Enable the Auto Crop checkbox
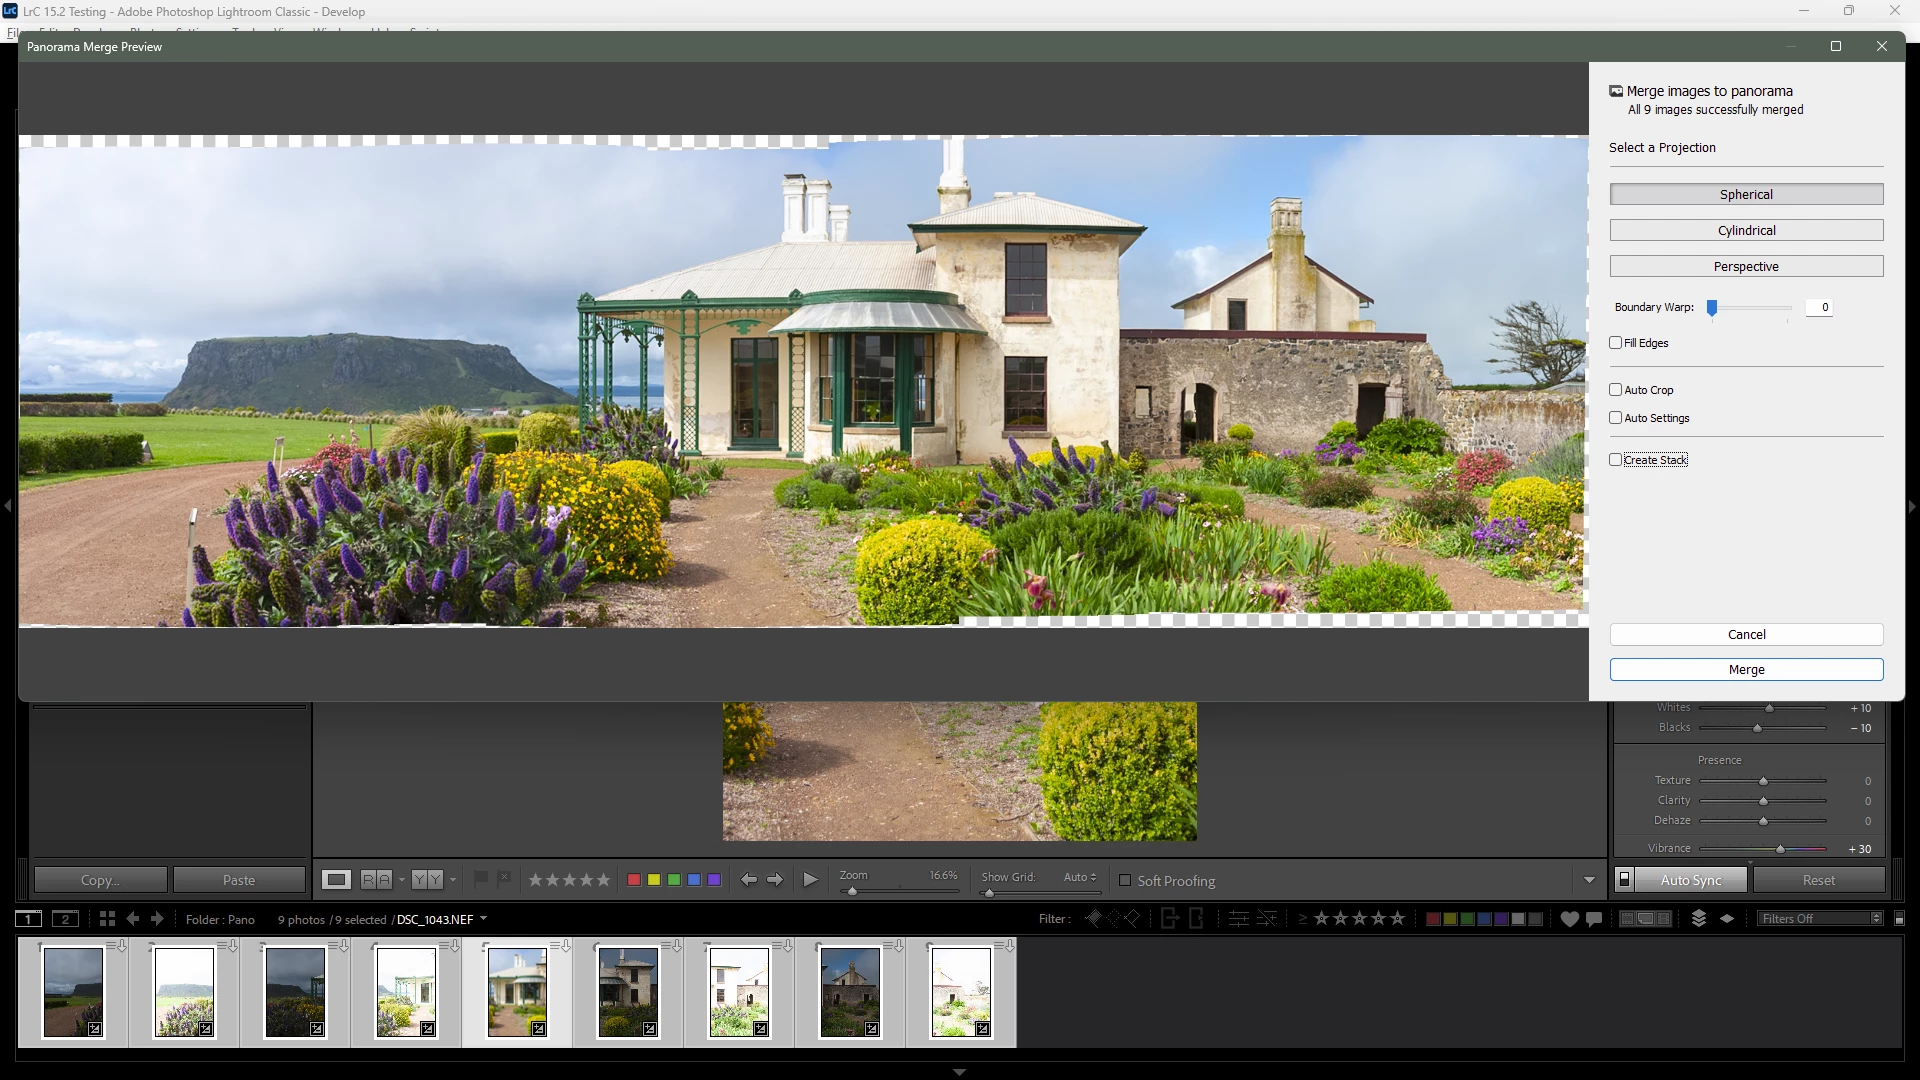Viewport: 1920px width, 1080px height. pyautogui.click(x=1616, y=390)
